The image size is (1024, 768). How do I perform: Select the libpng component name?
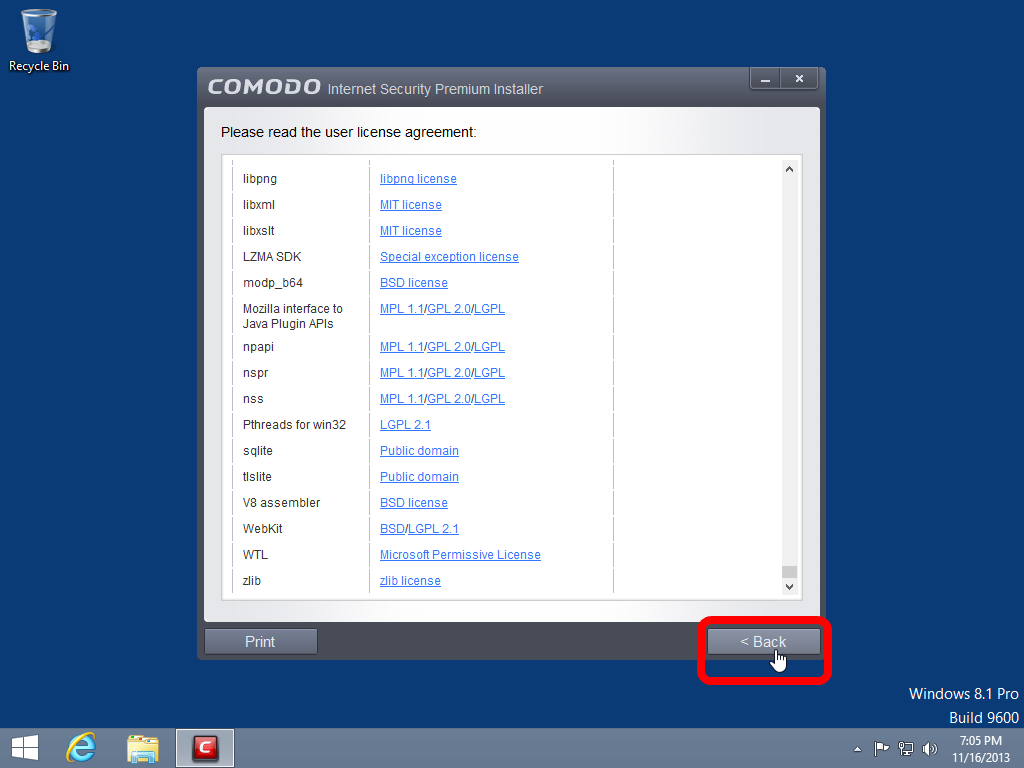click(x=260, y=179)
